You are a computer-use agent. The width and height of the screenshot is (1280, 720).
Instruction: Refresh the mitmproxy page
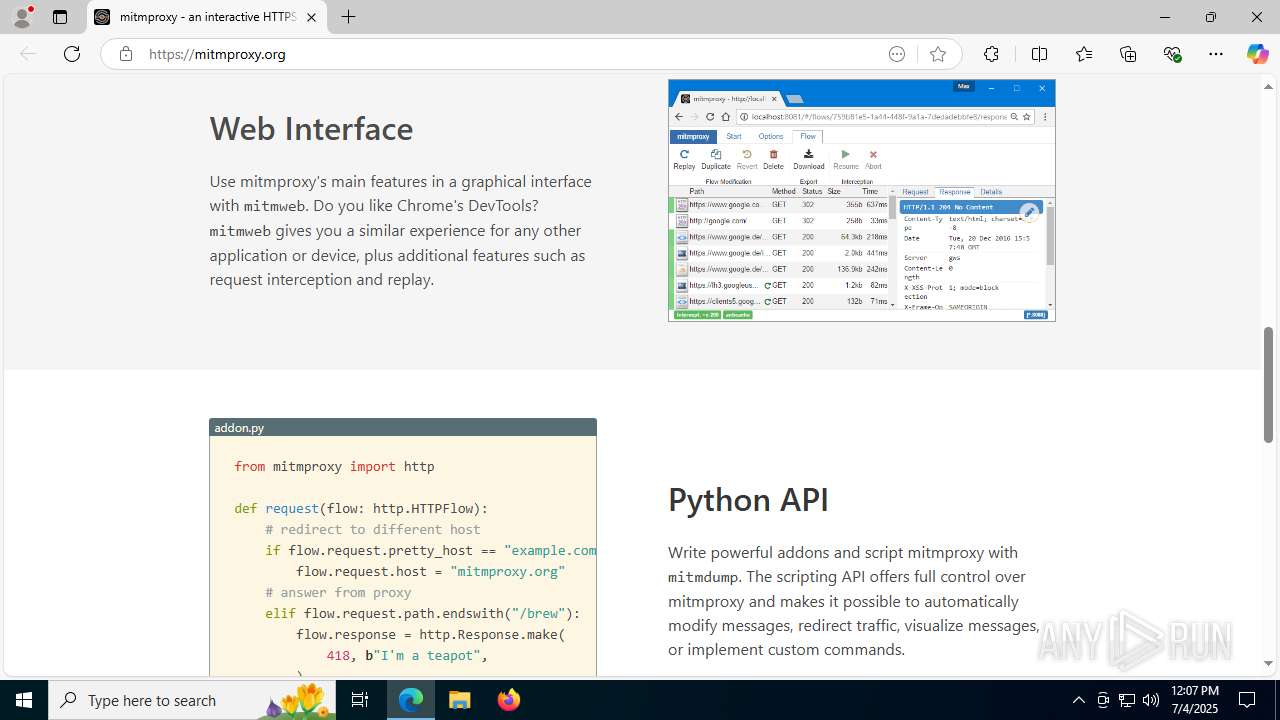[72, 54]
